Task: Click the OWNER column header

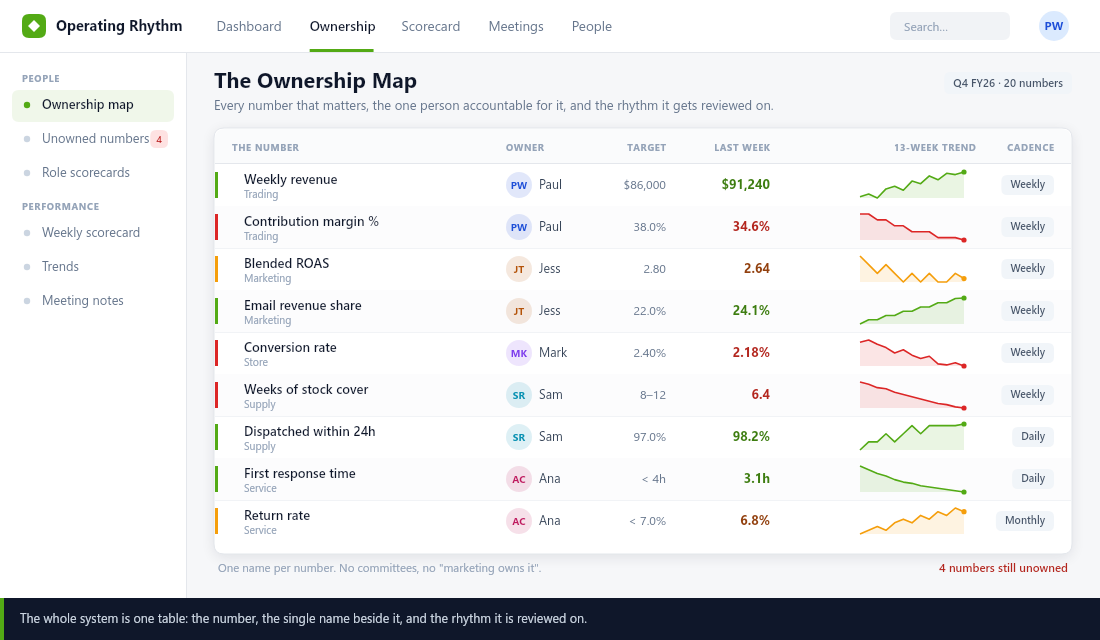Action: click(525, 148)
